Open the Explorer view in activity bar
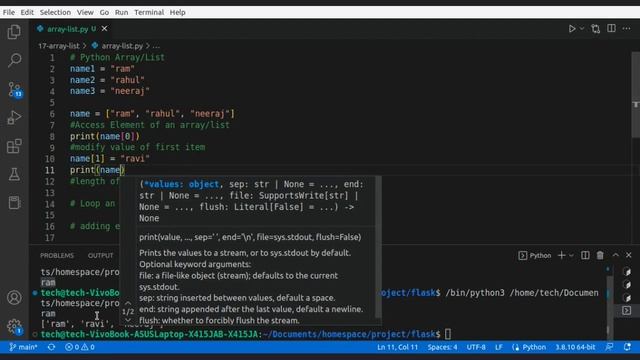640x360 pixels. click(x=14, y=32)
